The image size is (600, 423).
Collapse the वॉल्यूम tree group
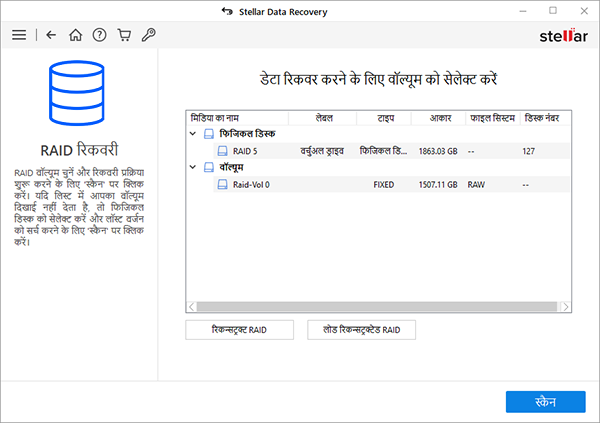[193, 167]
